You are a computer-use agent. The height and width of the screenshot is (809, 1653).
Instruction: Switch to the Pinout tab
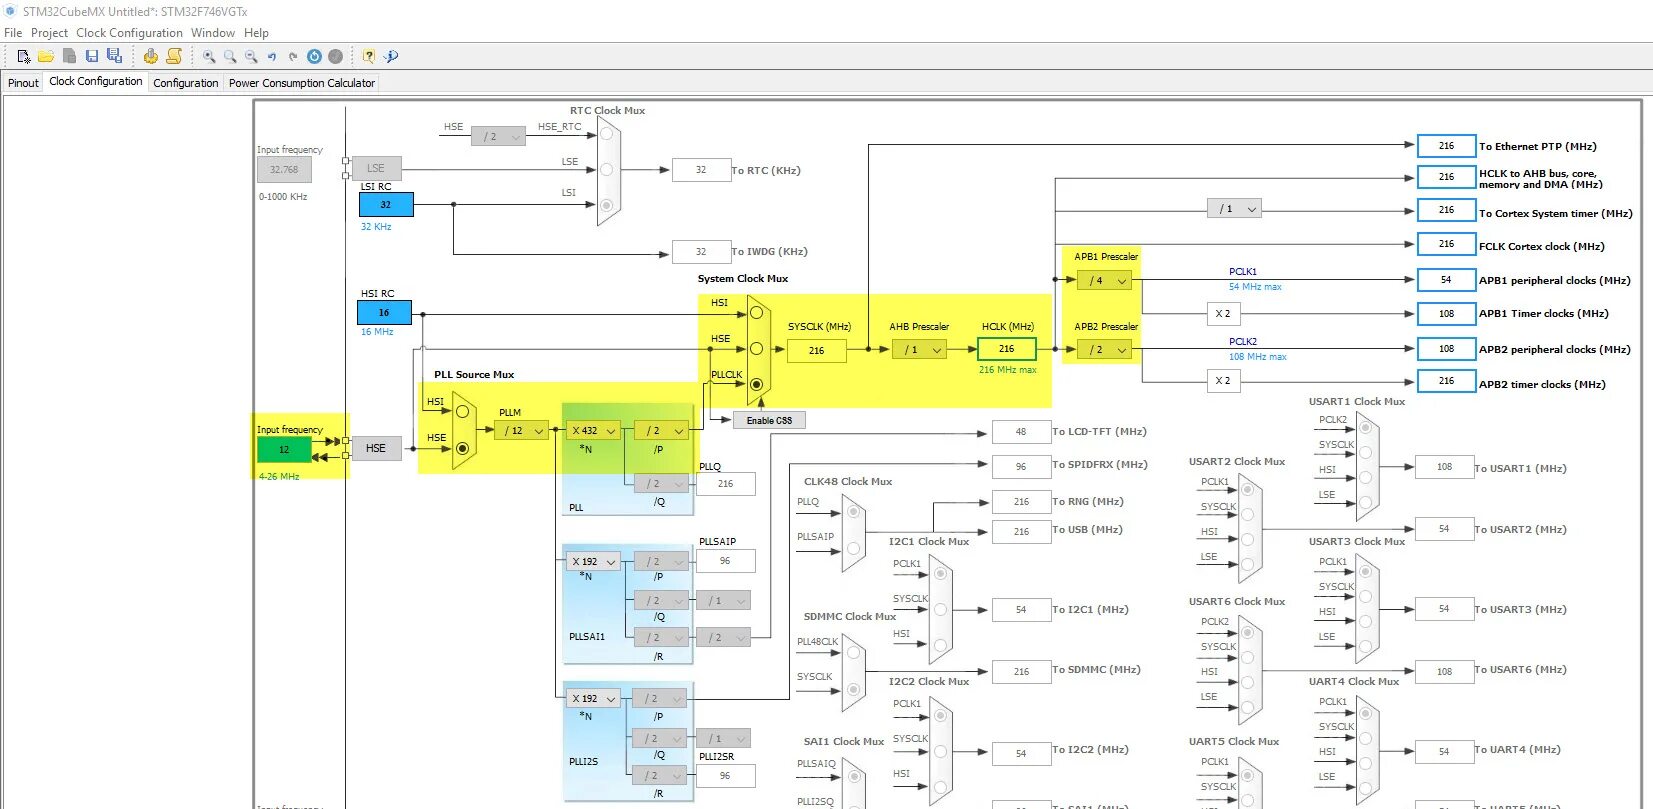[x=23, y=83]
